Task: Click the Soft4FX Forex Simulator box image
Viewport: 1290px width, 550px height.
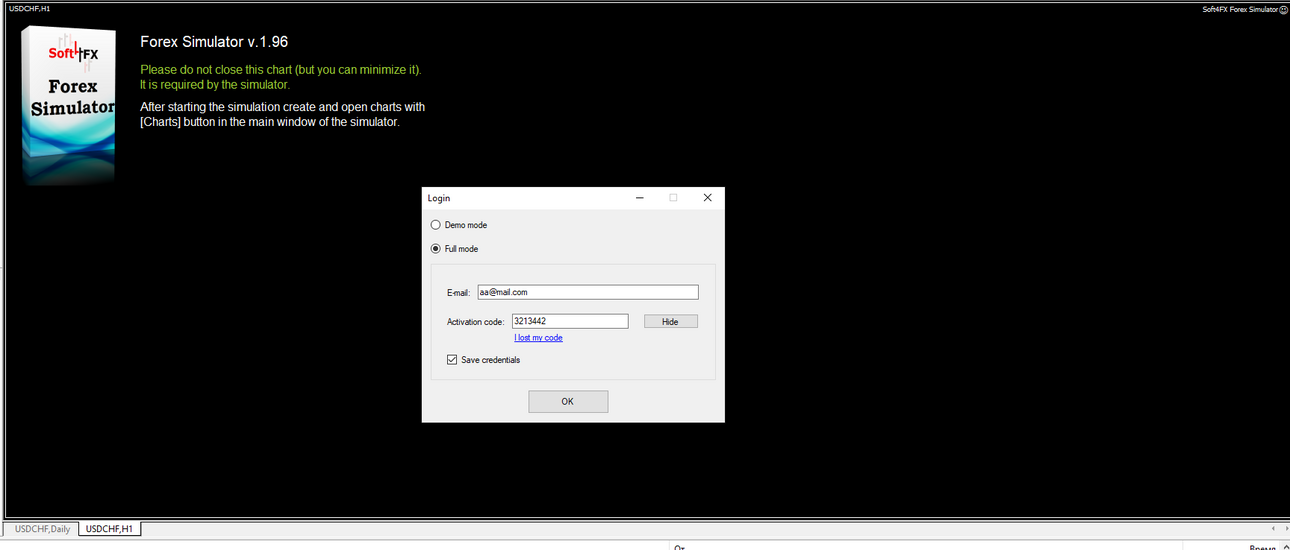Action: (x=69, y=105)
